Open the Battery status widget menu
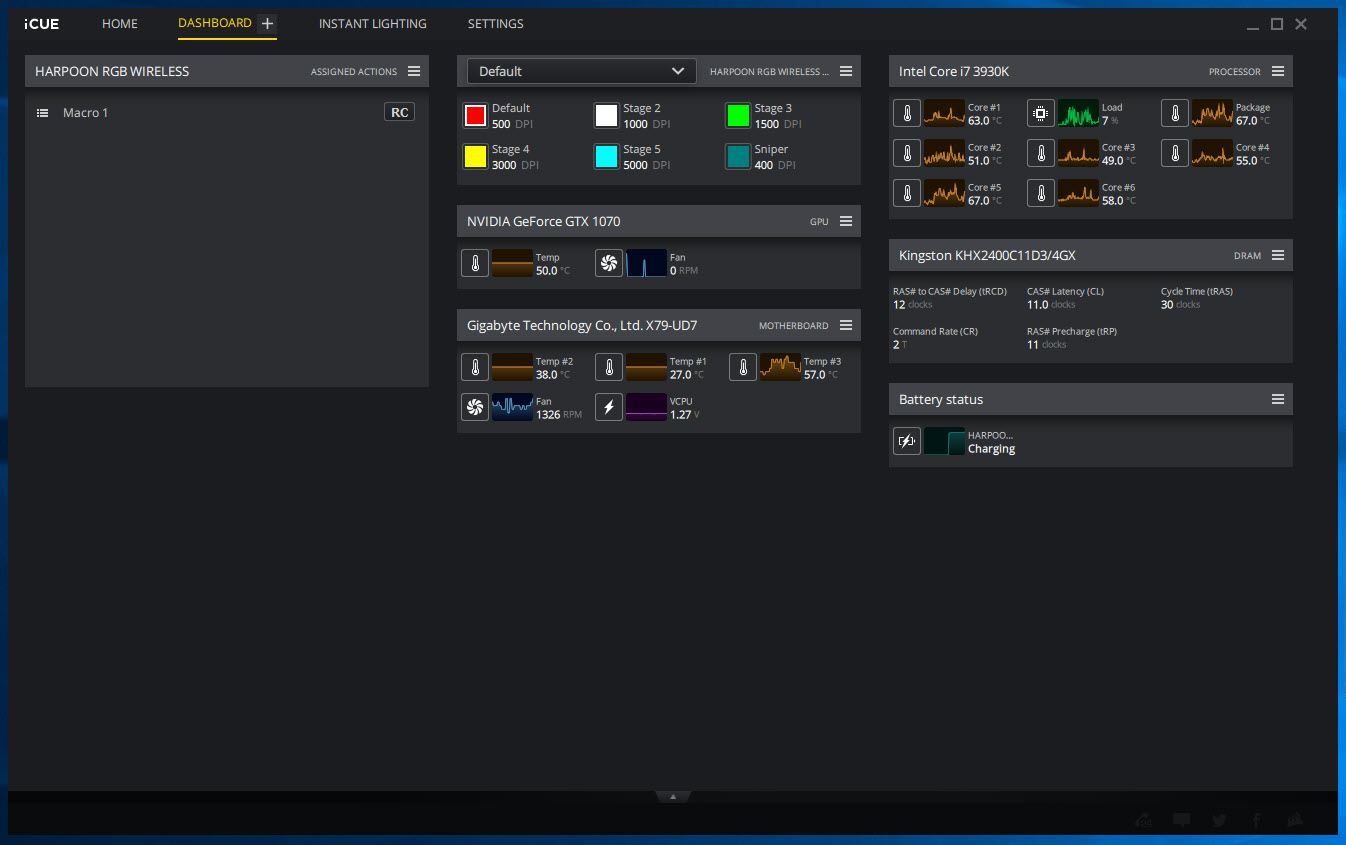Viewport: 1346px width, 845px height. pos(1278,399)
